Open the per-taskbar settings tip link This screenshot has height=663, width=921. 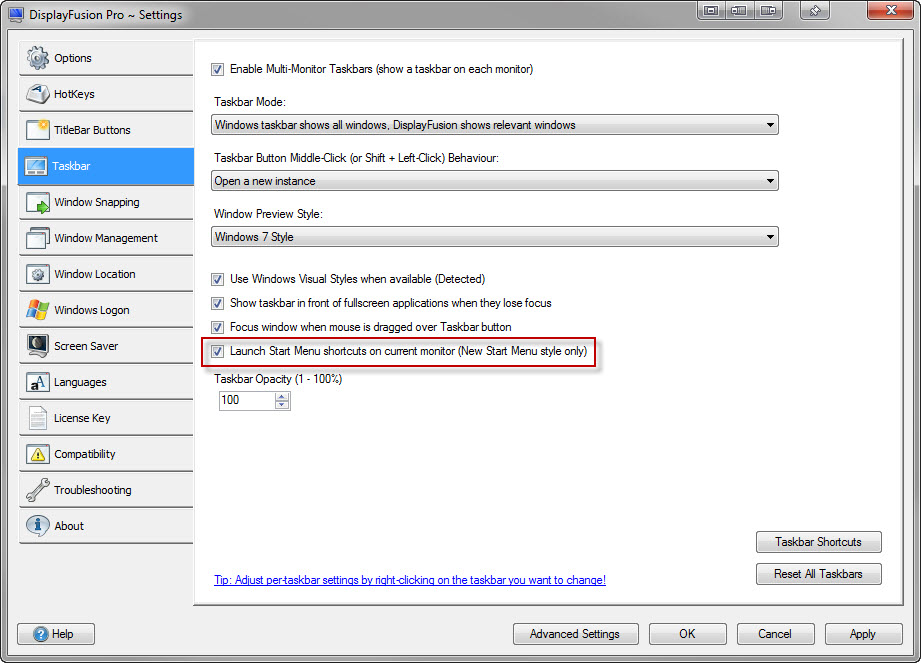(x=410, y=580)
